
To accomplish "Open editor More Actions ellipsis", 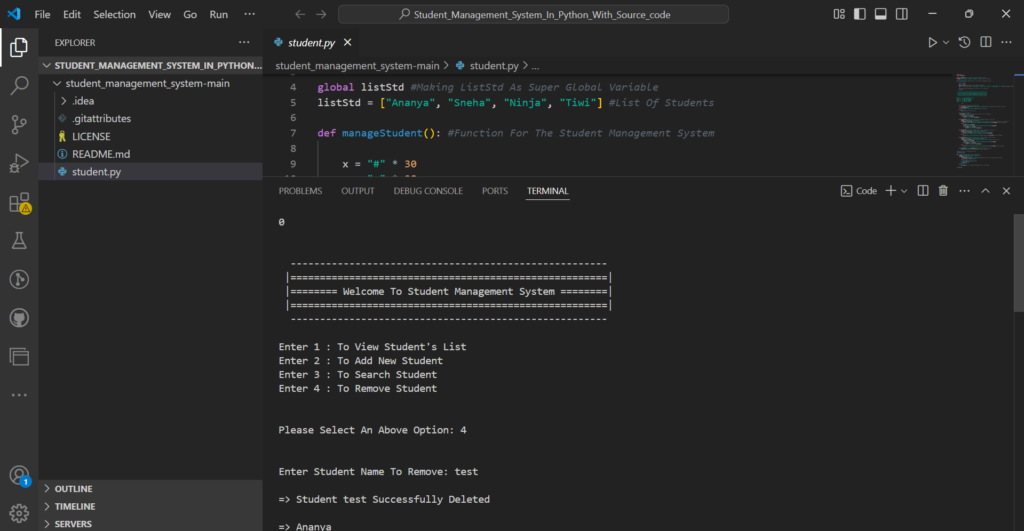I will (1006, 42).
